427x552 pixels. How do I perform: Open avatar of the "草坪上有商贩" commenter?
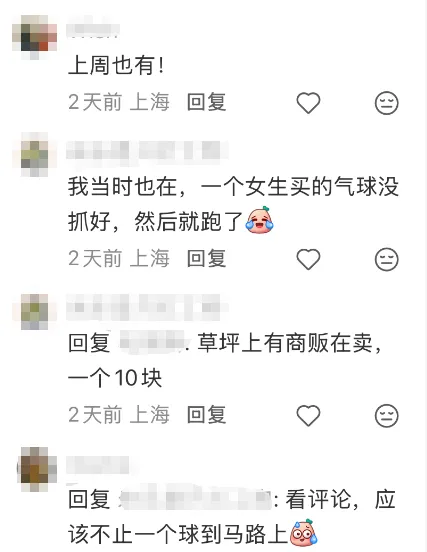click(x=34, y=312)
